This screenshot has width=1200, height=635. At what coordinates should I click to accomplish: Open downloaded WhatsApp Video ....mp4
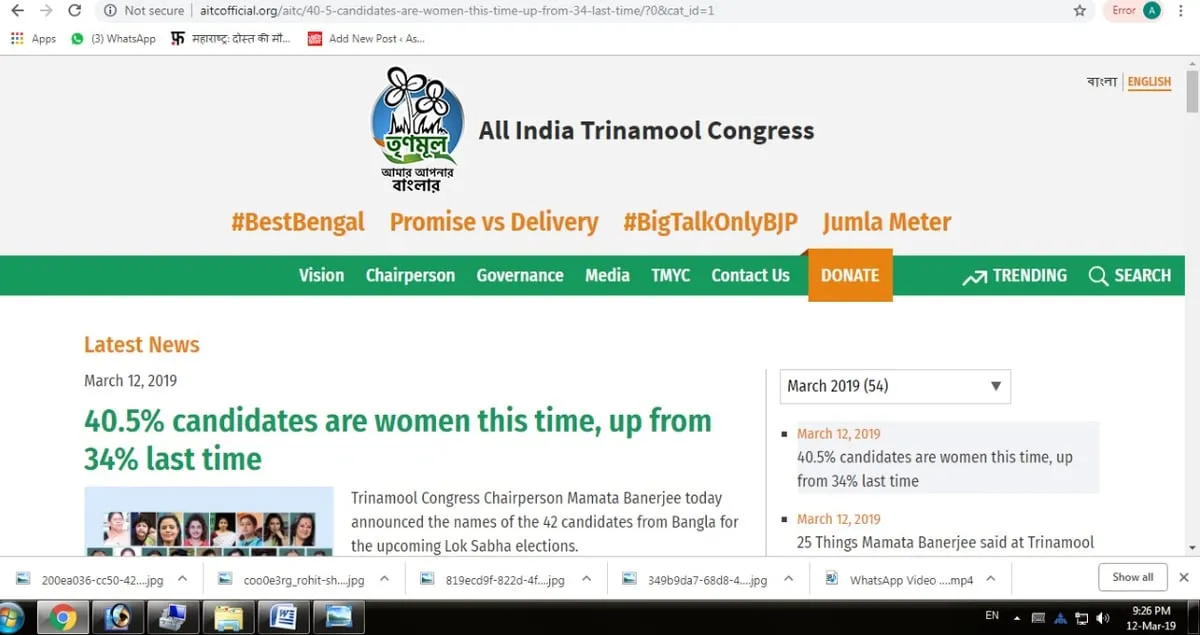point(900,579)
